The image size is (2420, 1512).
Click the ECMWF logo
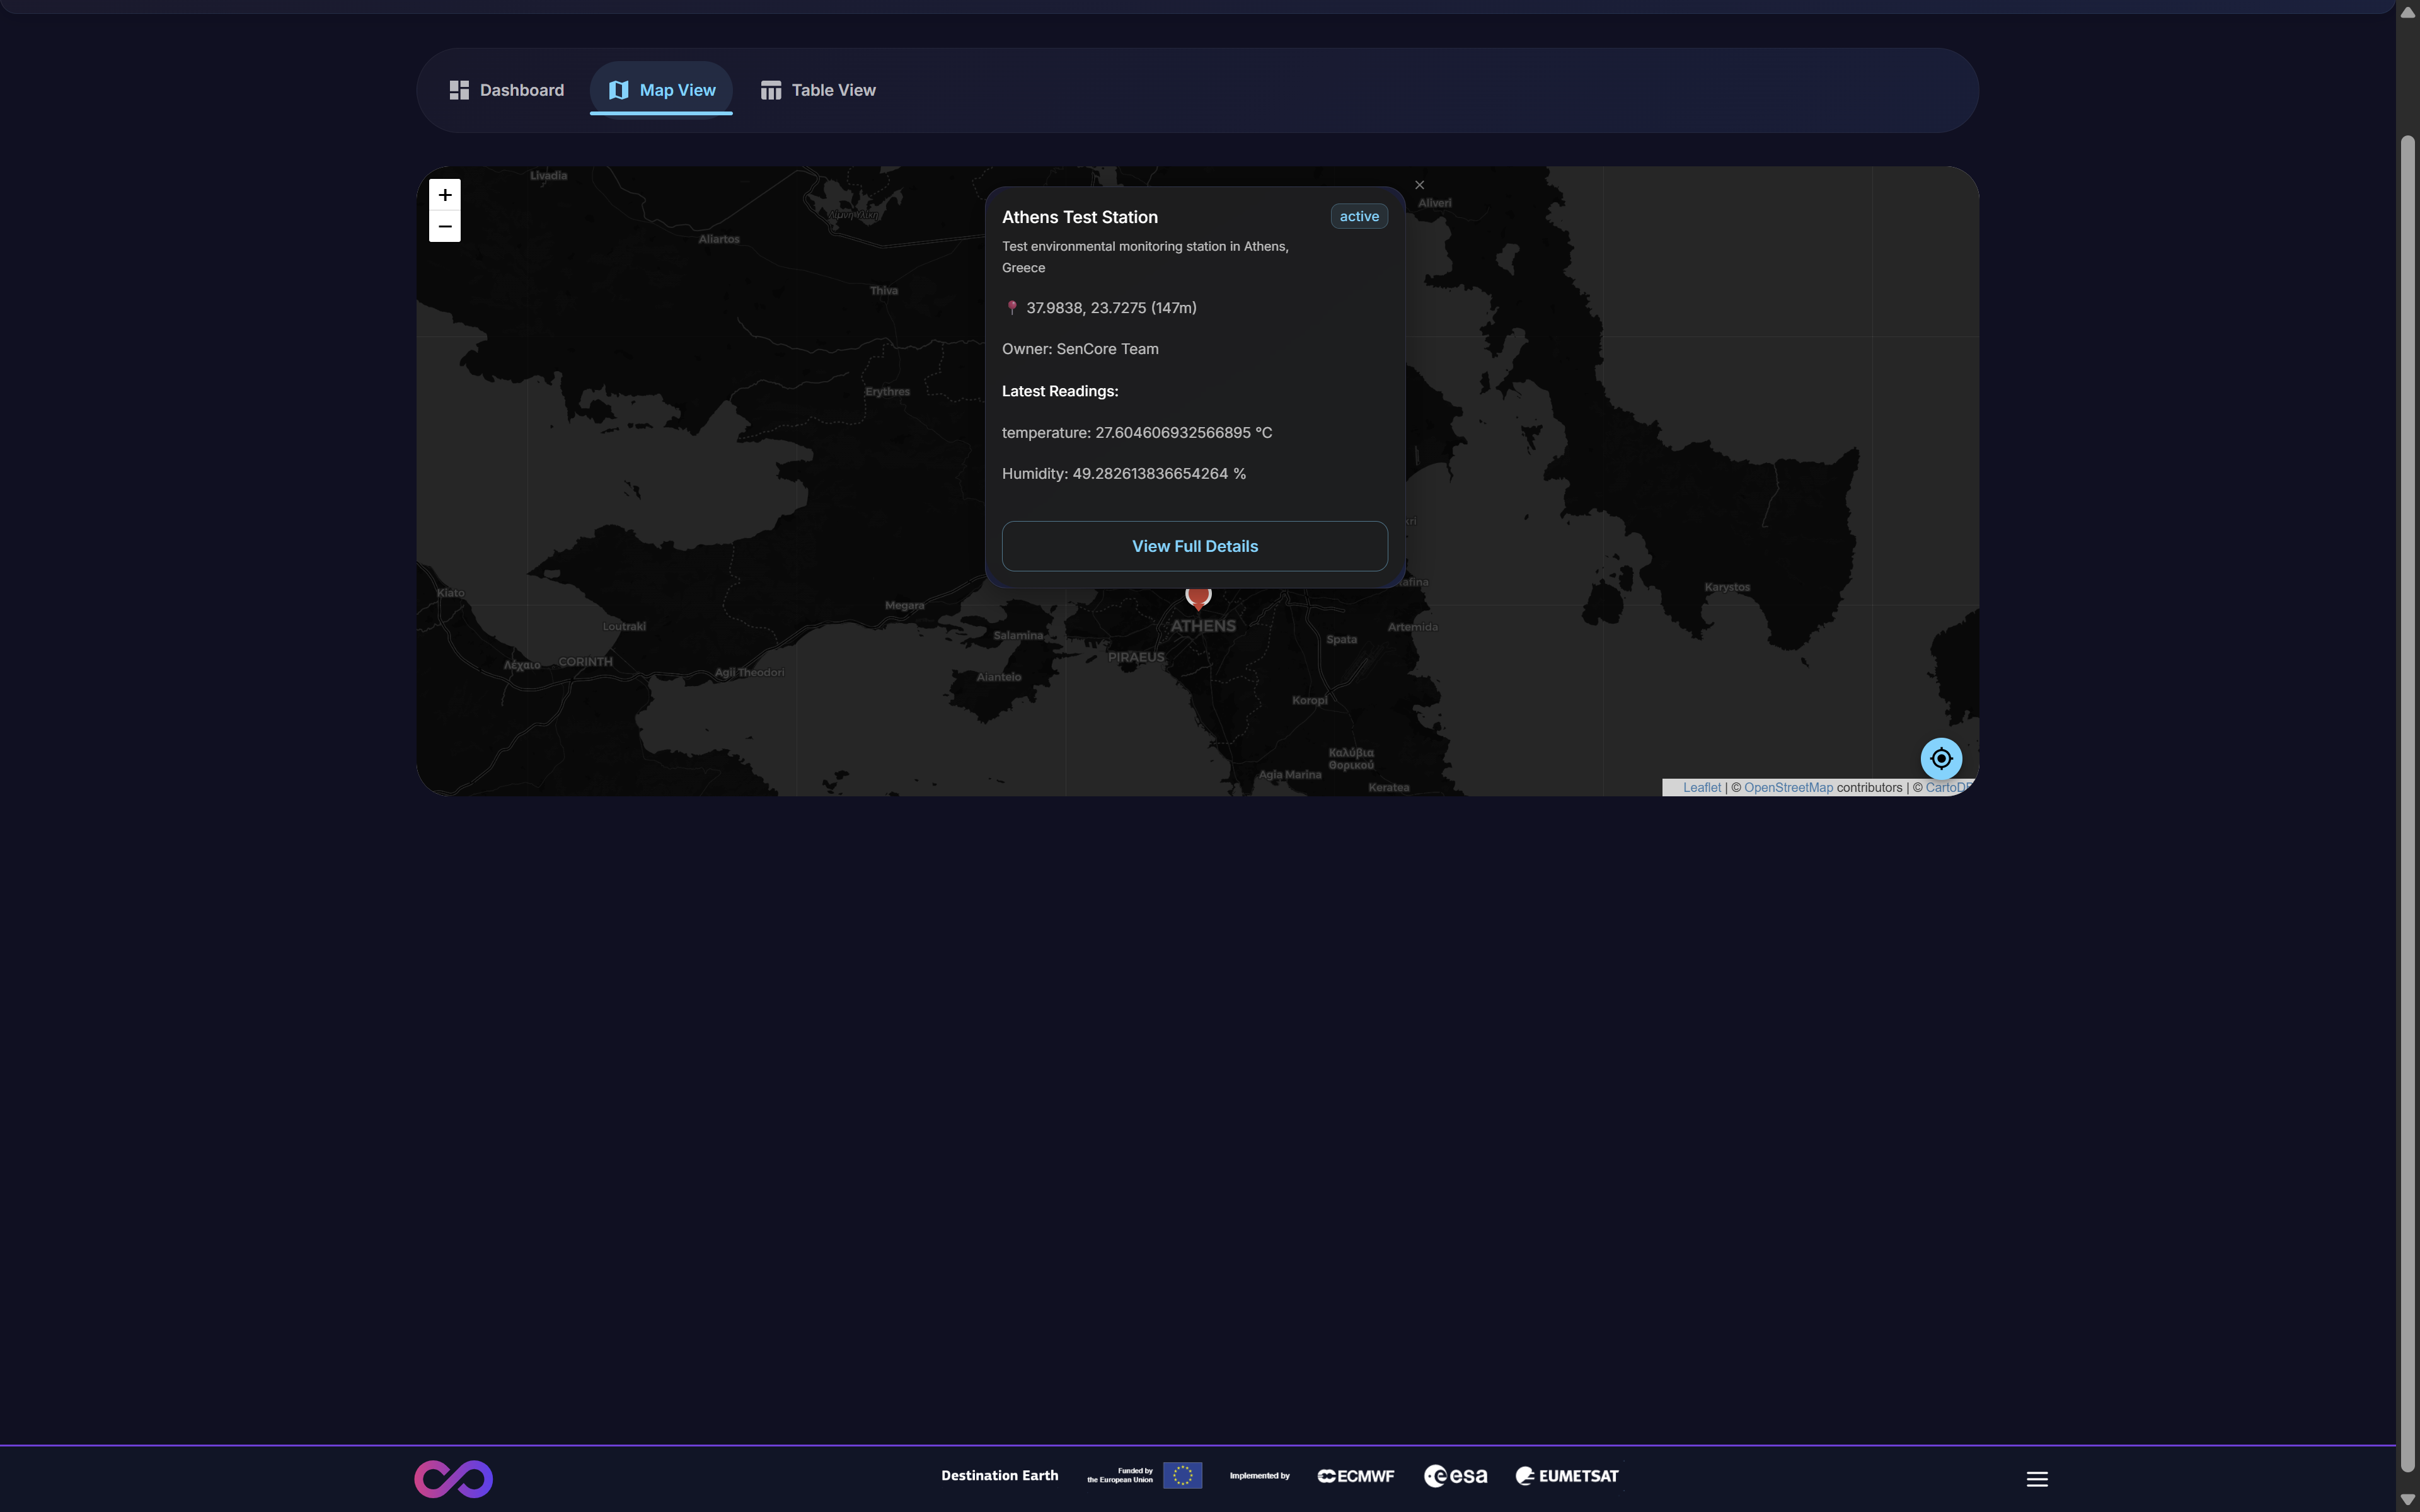point(1356,1476)
